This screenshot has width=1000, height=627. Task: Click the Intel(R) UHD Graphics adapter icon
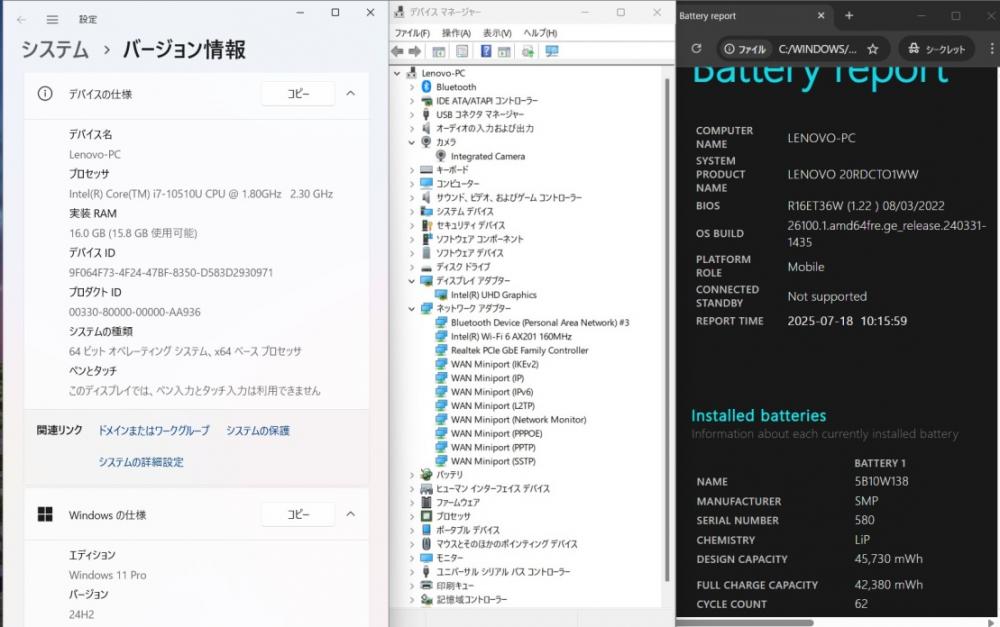point(441,295)
